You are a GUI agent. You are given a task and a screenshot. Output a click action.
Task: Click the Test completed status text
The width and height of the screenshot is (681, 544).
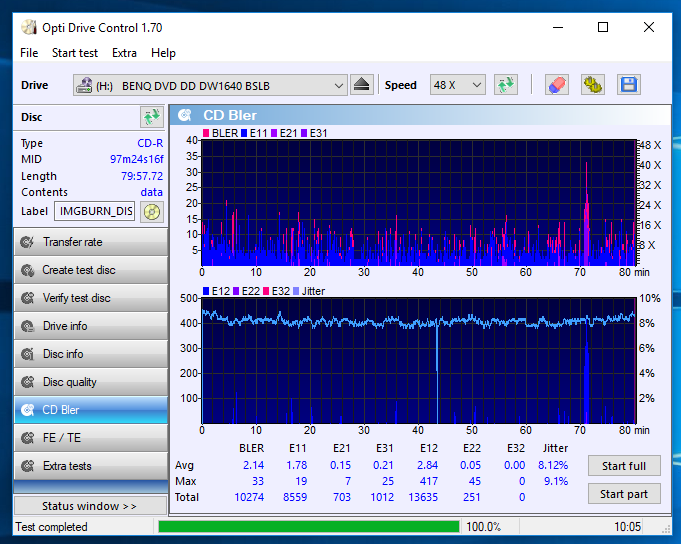(52, 527)
